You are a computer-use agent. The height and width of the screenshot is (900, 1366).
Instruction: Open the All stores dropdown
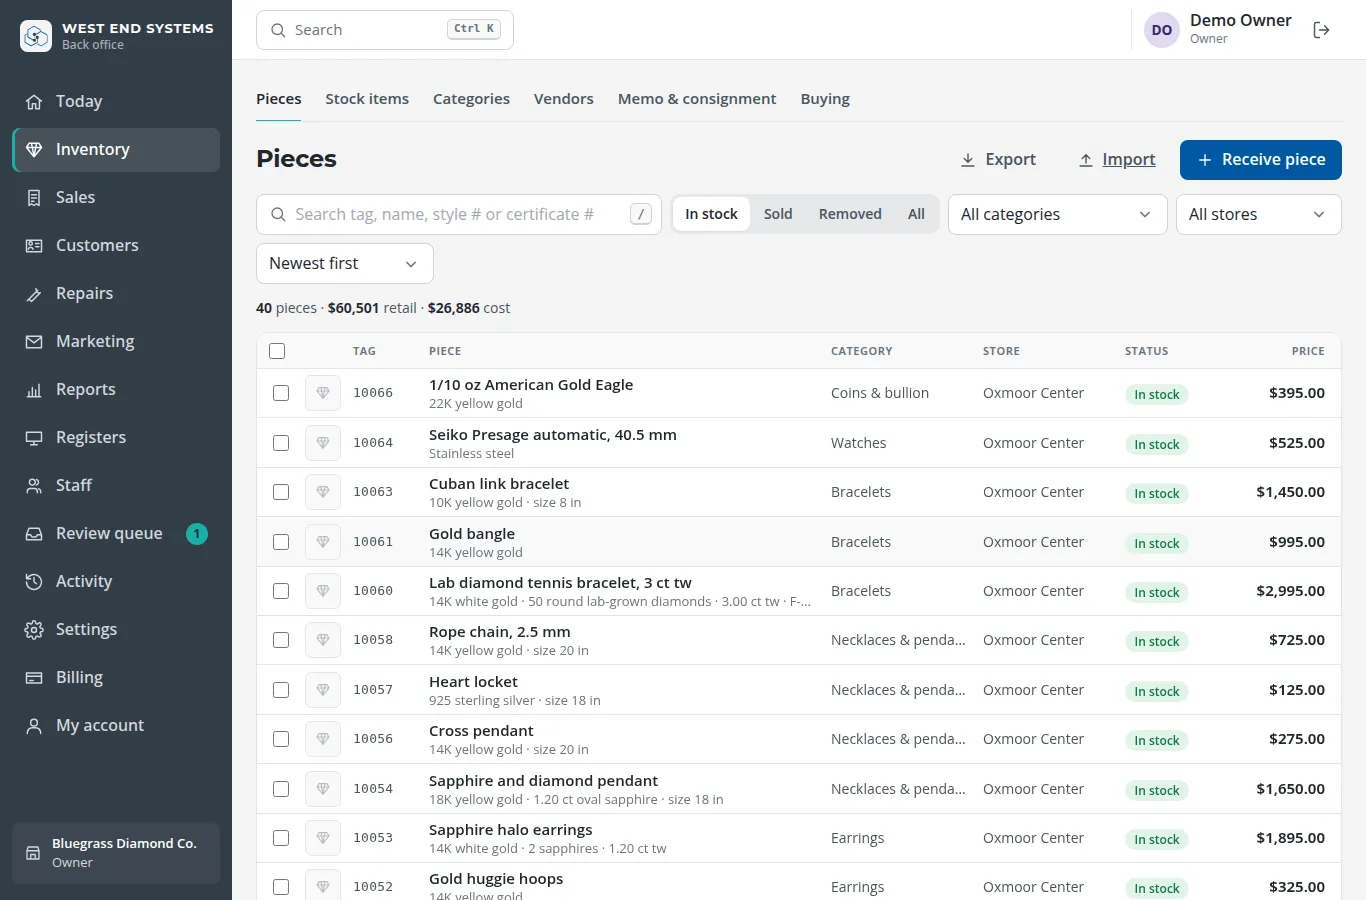coord(1258,215)
